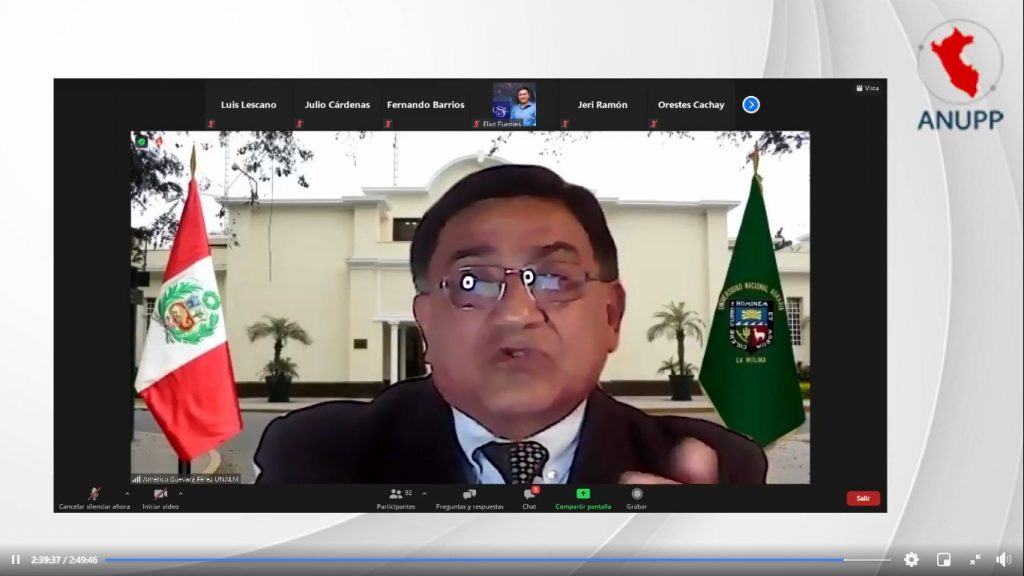
Task: Expand the arrow beside Participantes
Action: (424, 494)
